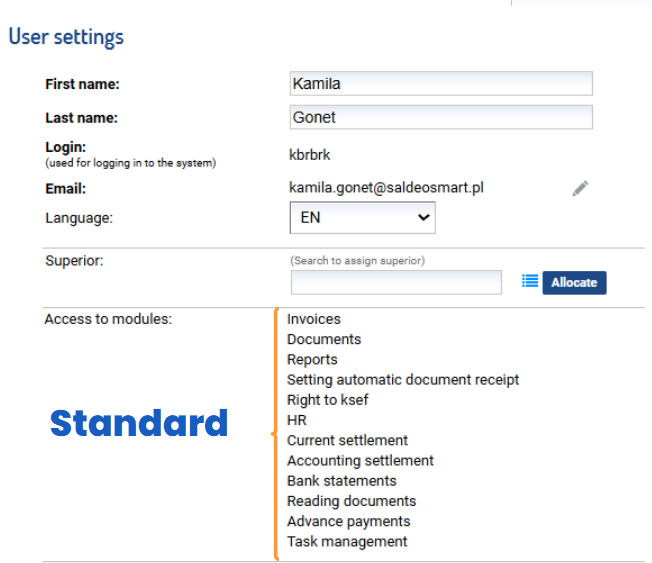The image size is (652, 563).
Task: Select the Reports module entry
Action: pos(312,360)
